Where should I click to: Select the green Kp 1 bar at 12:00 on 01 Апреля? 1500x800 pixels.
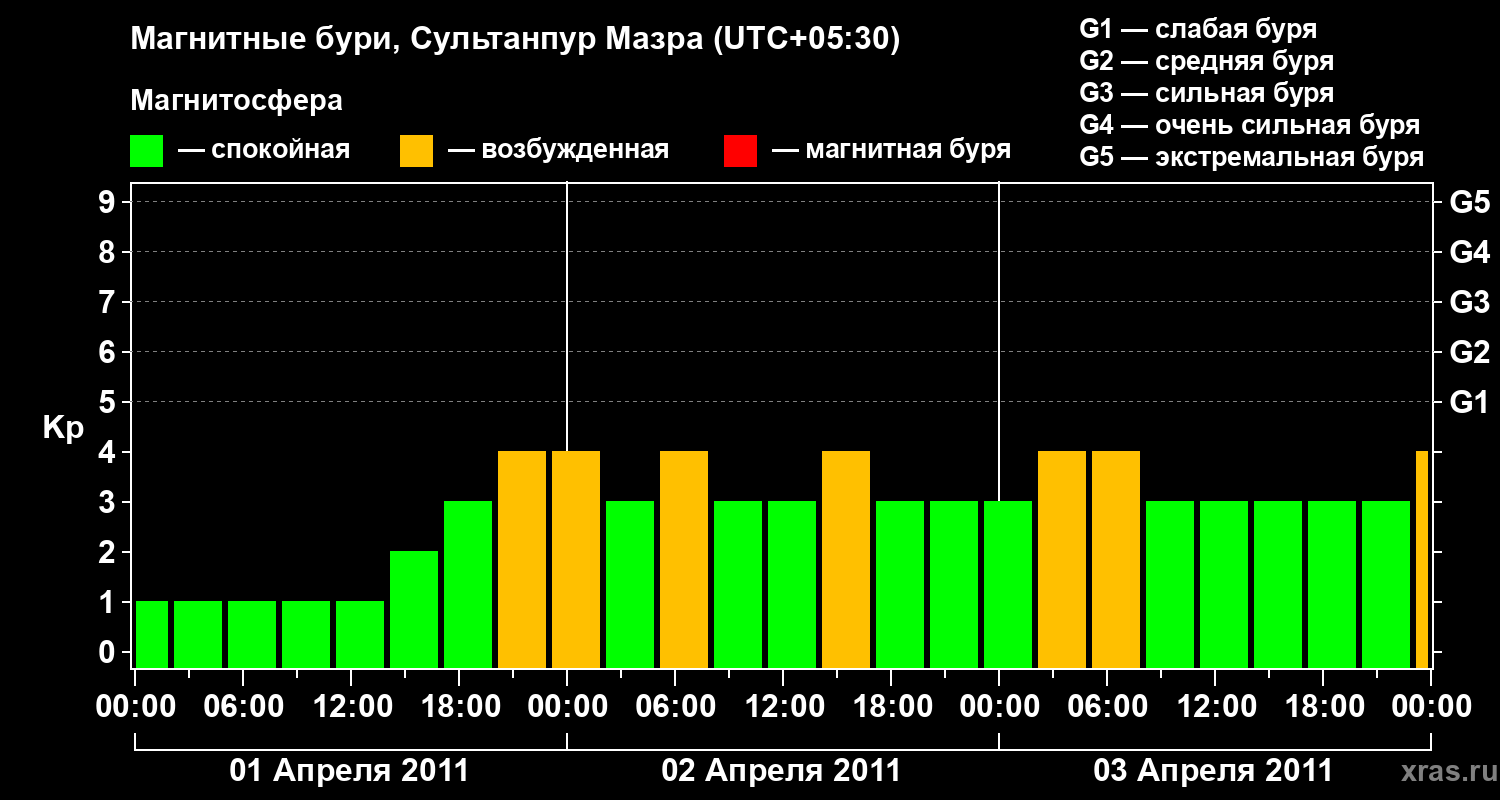click(360, 634)
